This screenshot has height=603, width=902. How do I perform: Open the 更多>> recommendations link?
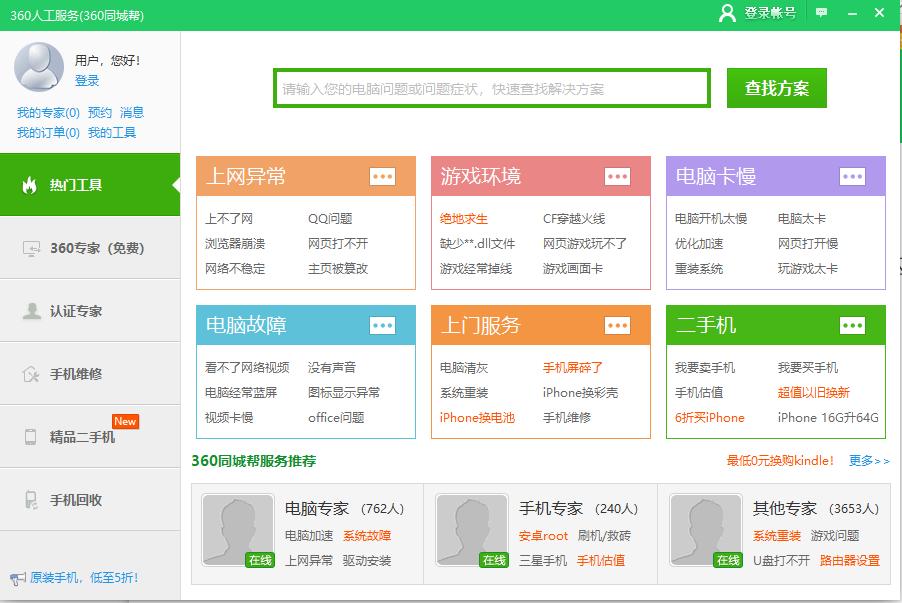coord(867,462)
